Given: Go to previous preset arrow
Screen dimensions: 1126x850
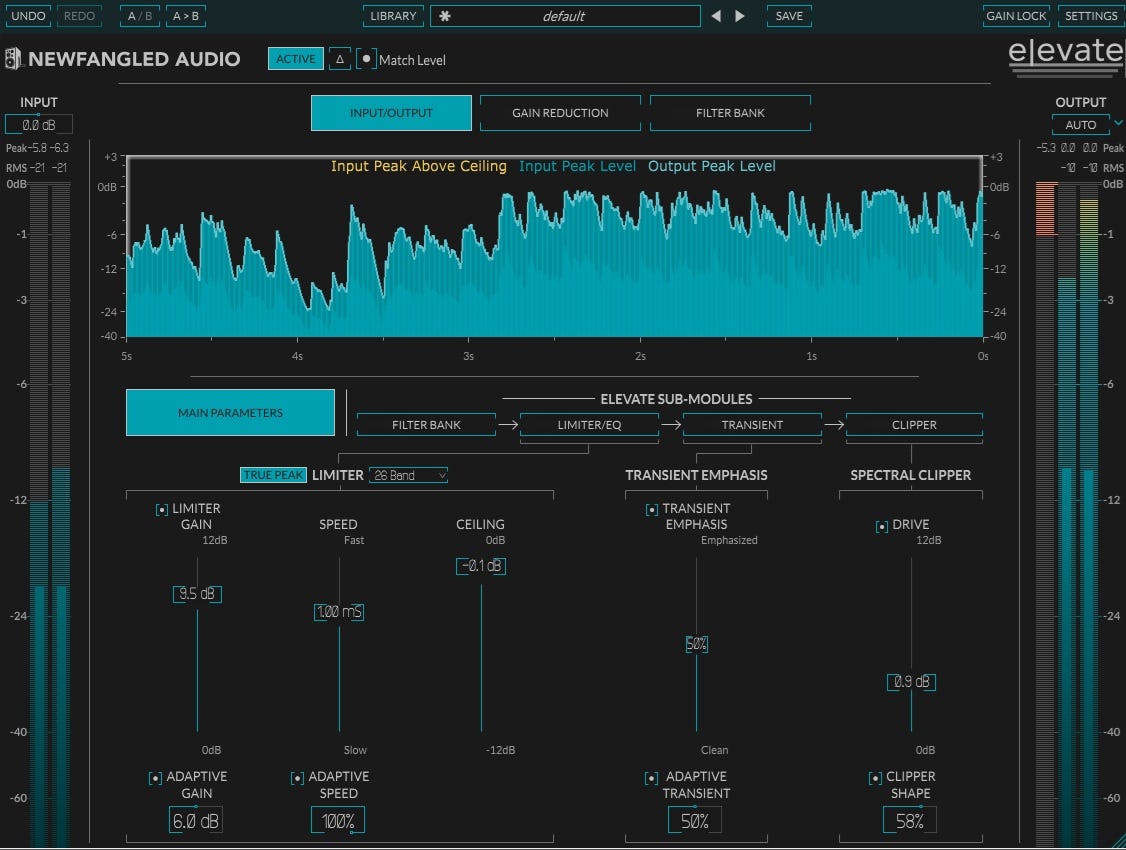Looking at the screenshot, I should tap(716, 16).
